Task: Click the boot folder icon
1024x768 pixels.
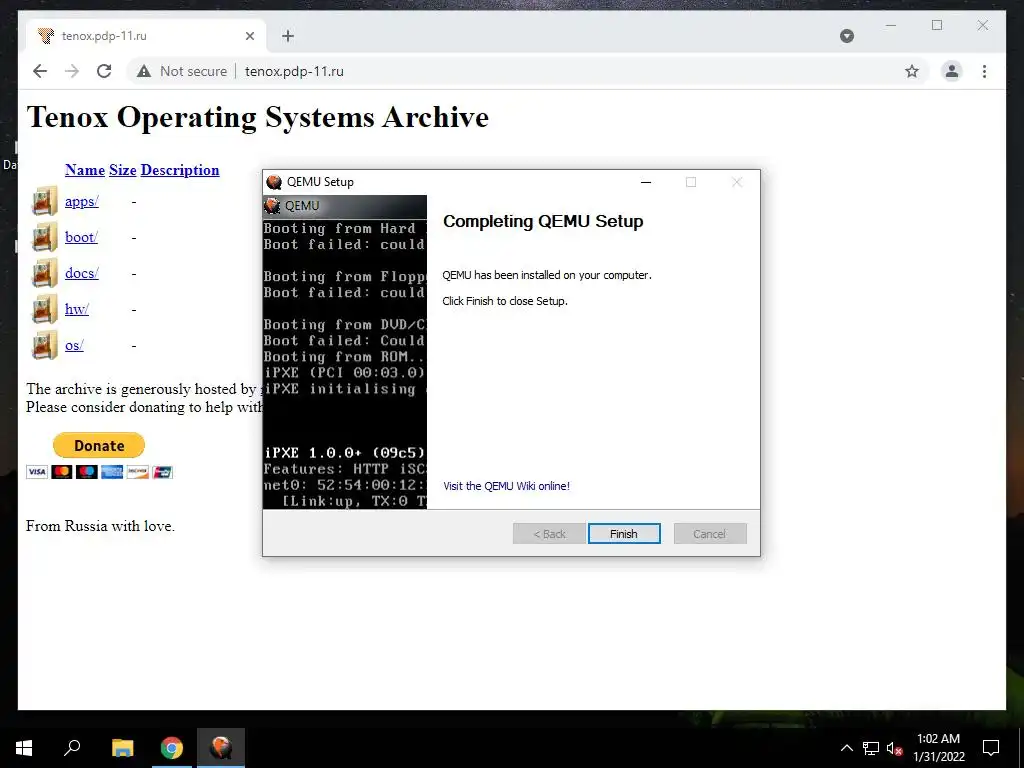Action: pyautogui.click(x=44, y=237)
